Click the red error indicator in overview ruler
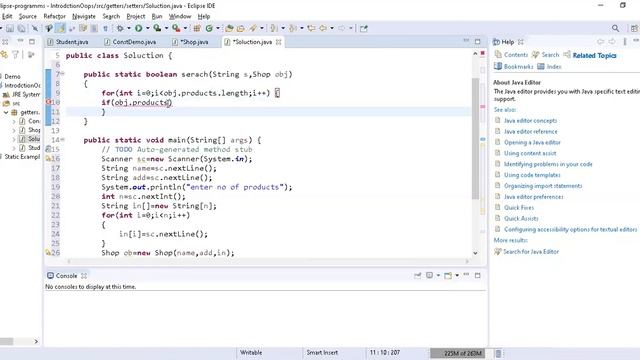This screenshot has height=360, width=640. (482, 53)
